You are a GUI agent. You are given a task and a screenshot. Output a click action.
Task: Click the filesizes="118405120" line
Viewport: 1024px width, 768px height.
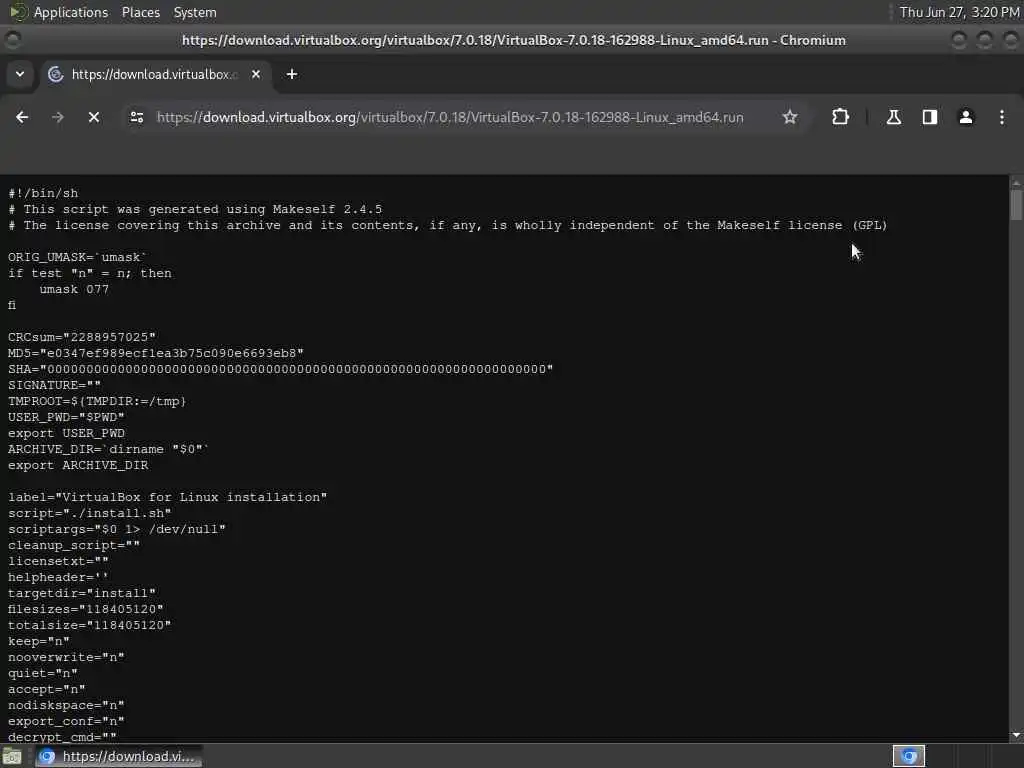[86, 609]
